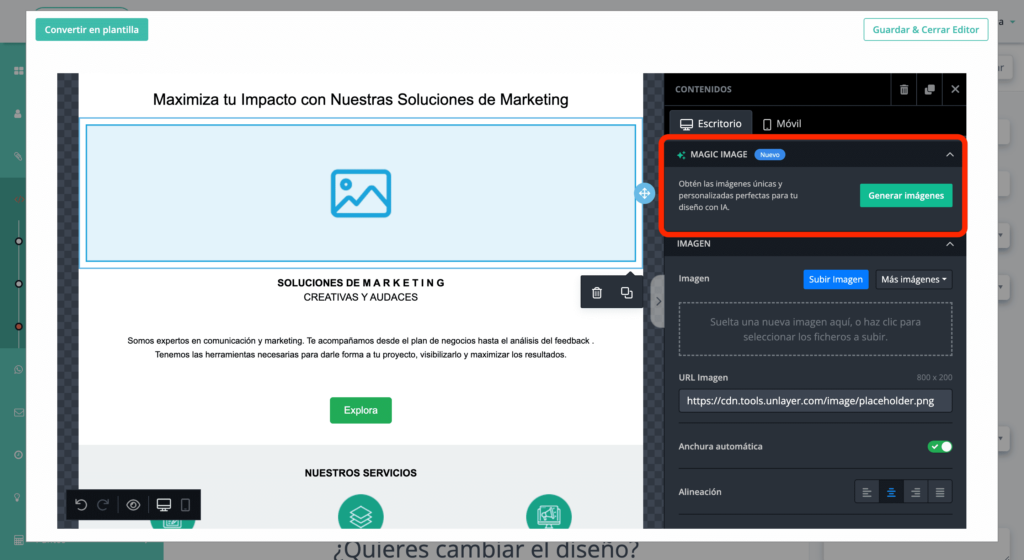This screenshot has height=560, width=1024.
Task: Click Guardar & Cerrar Editor button
Action: 925,29
